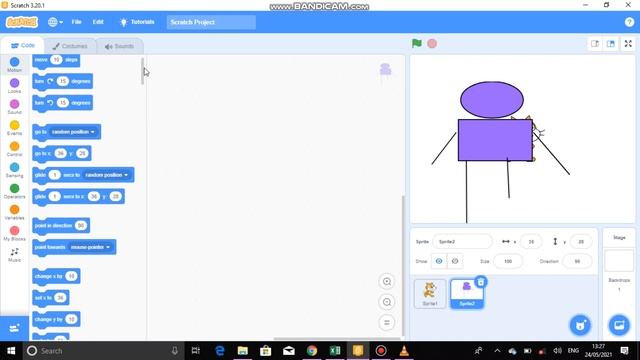The width and height of the screenshot is (640, 360).
Task: Open random position dropdown in glide block
Action: tap(106, 175)
